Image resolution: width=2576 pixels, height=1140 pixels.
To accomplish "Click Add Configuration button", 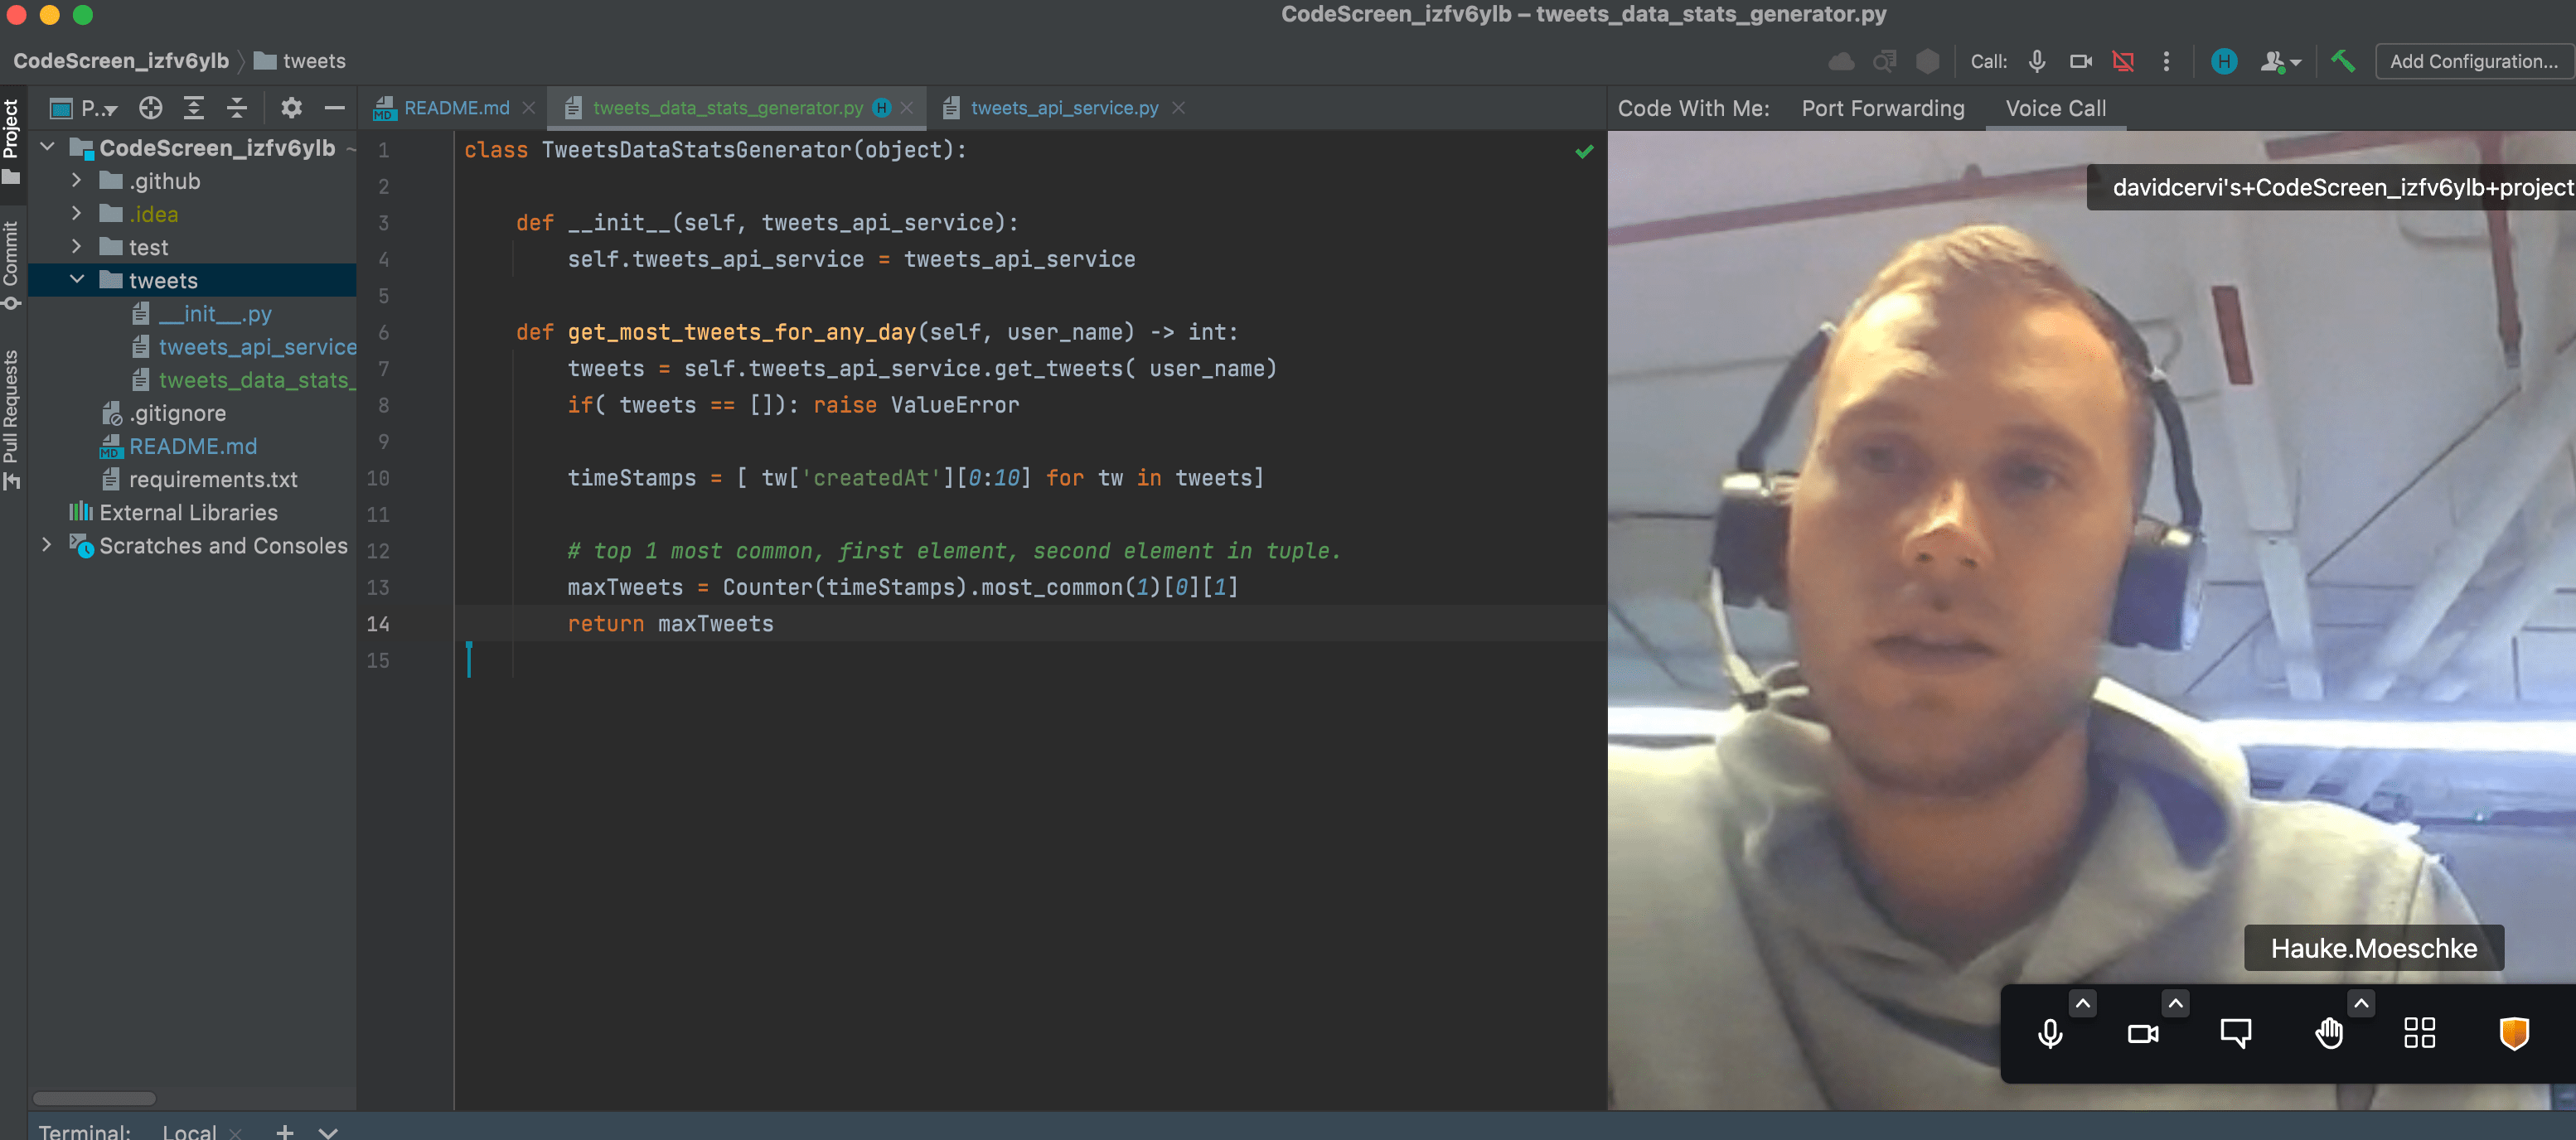I will (2473, 61).
